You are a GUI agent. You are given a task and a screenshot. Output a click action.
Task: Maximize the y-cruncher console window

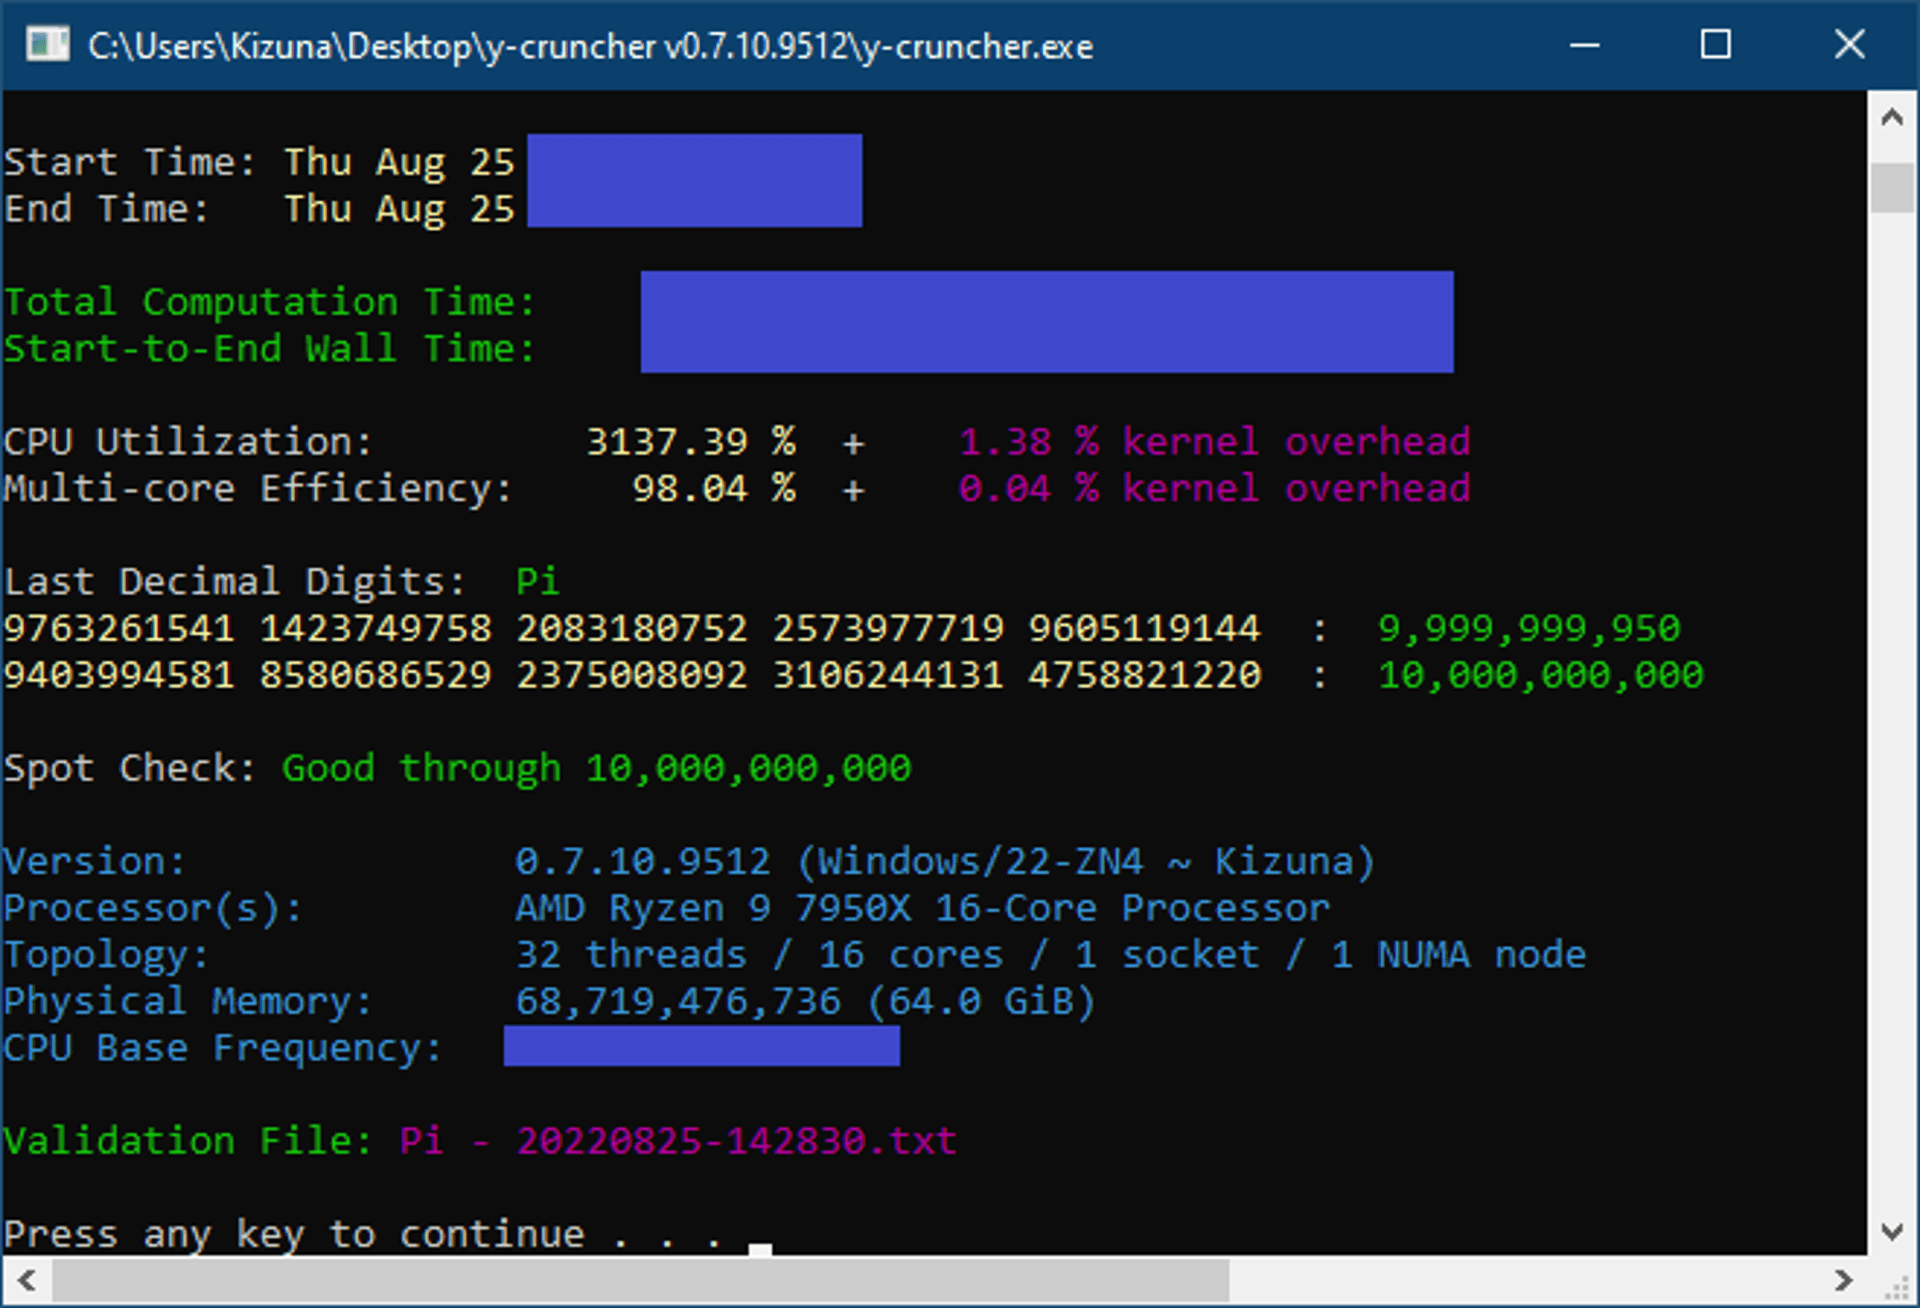1717,45
